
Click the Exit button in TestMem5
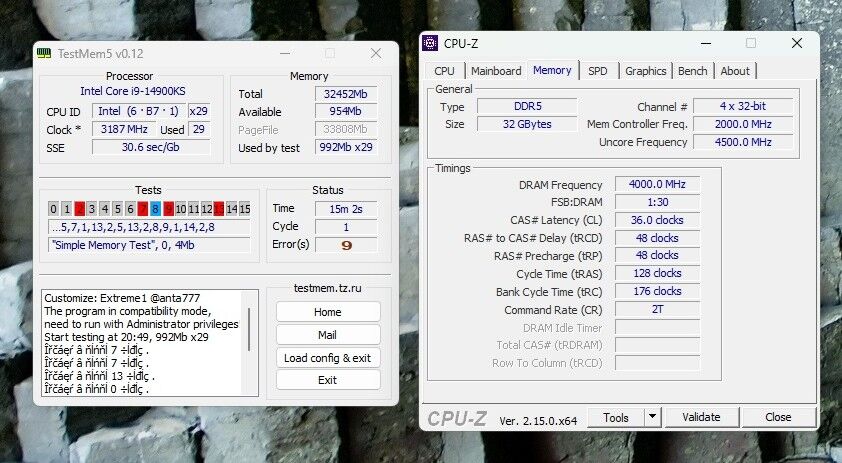pos(328,380)
